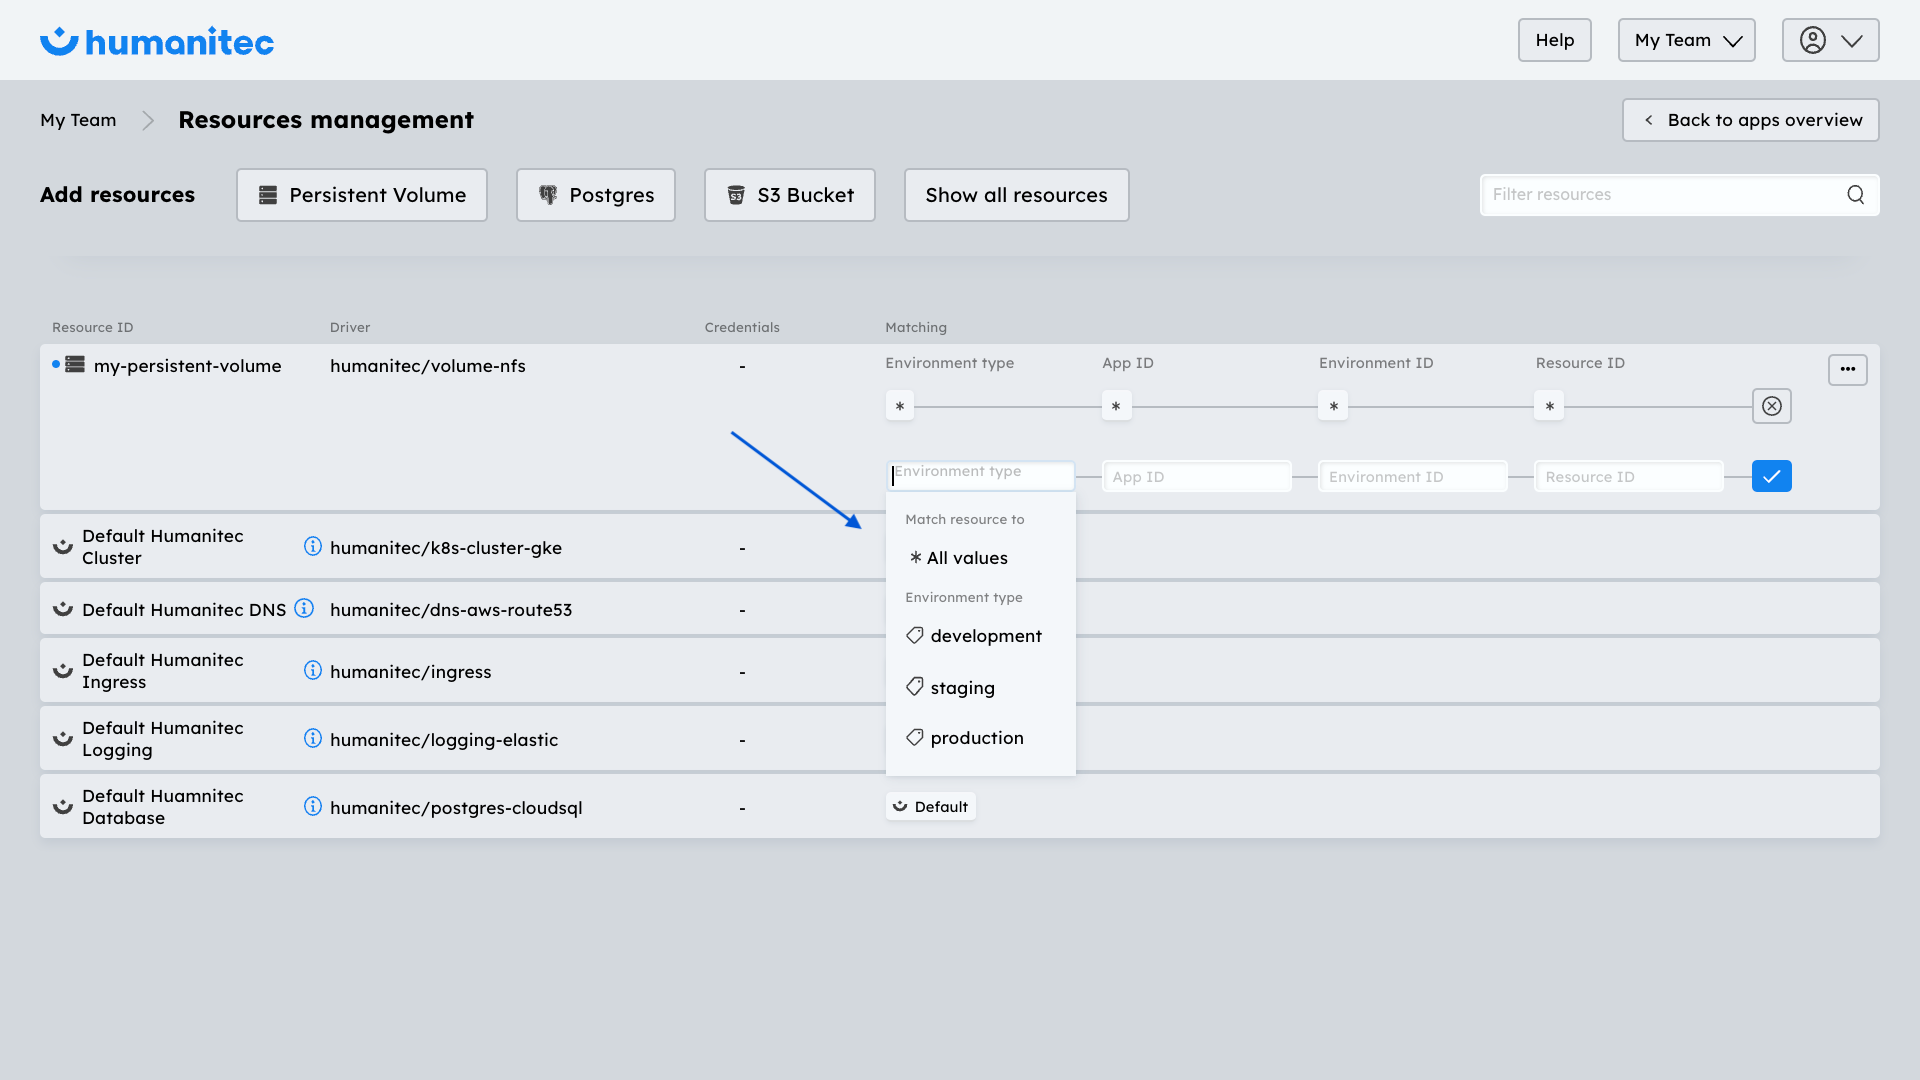This screenshot has width=1920, height=1080.
Task: Choose development environment type
Action: pos(981,636)
